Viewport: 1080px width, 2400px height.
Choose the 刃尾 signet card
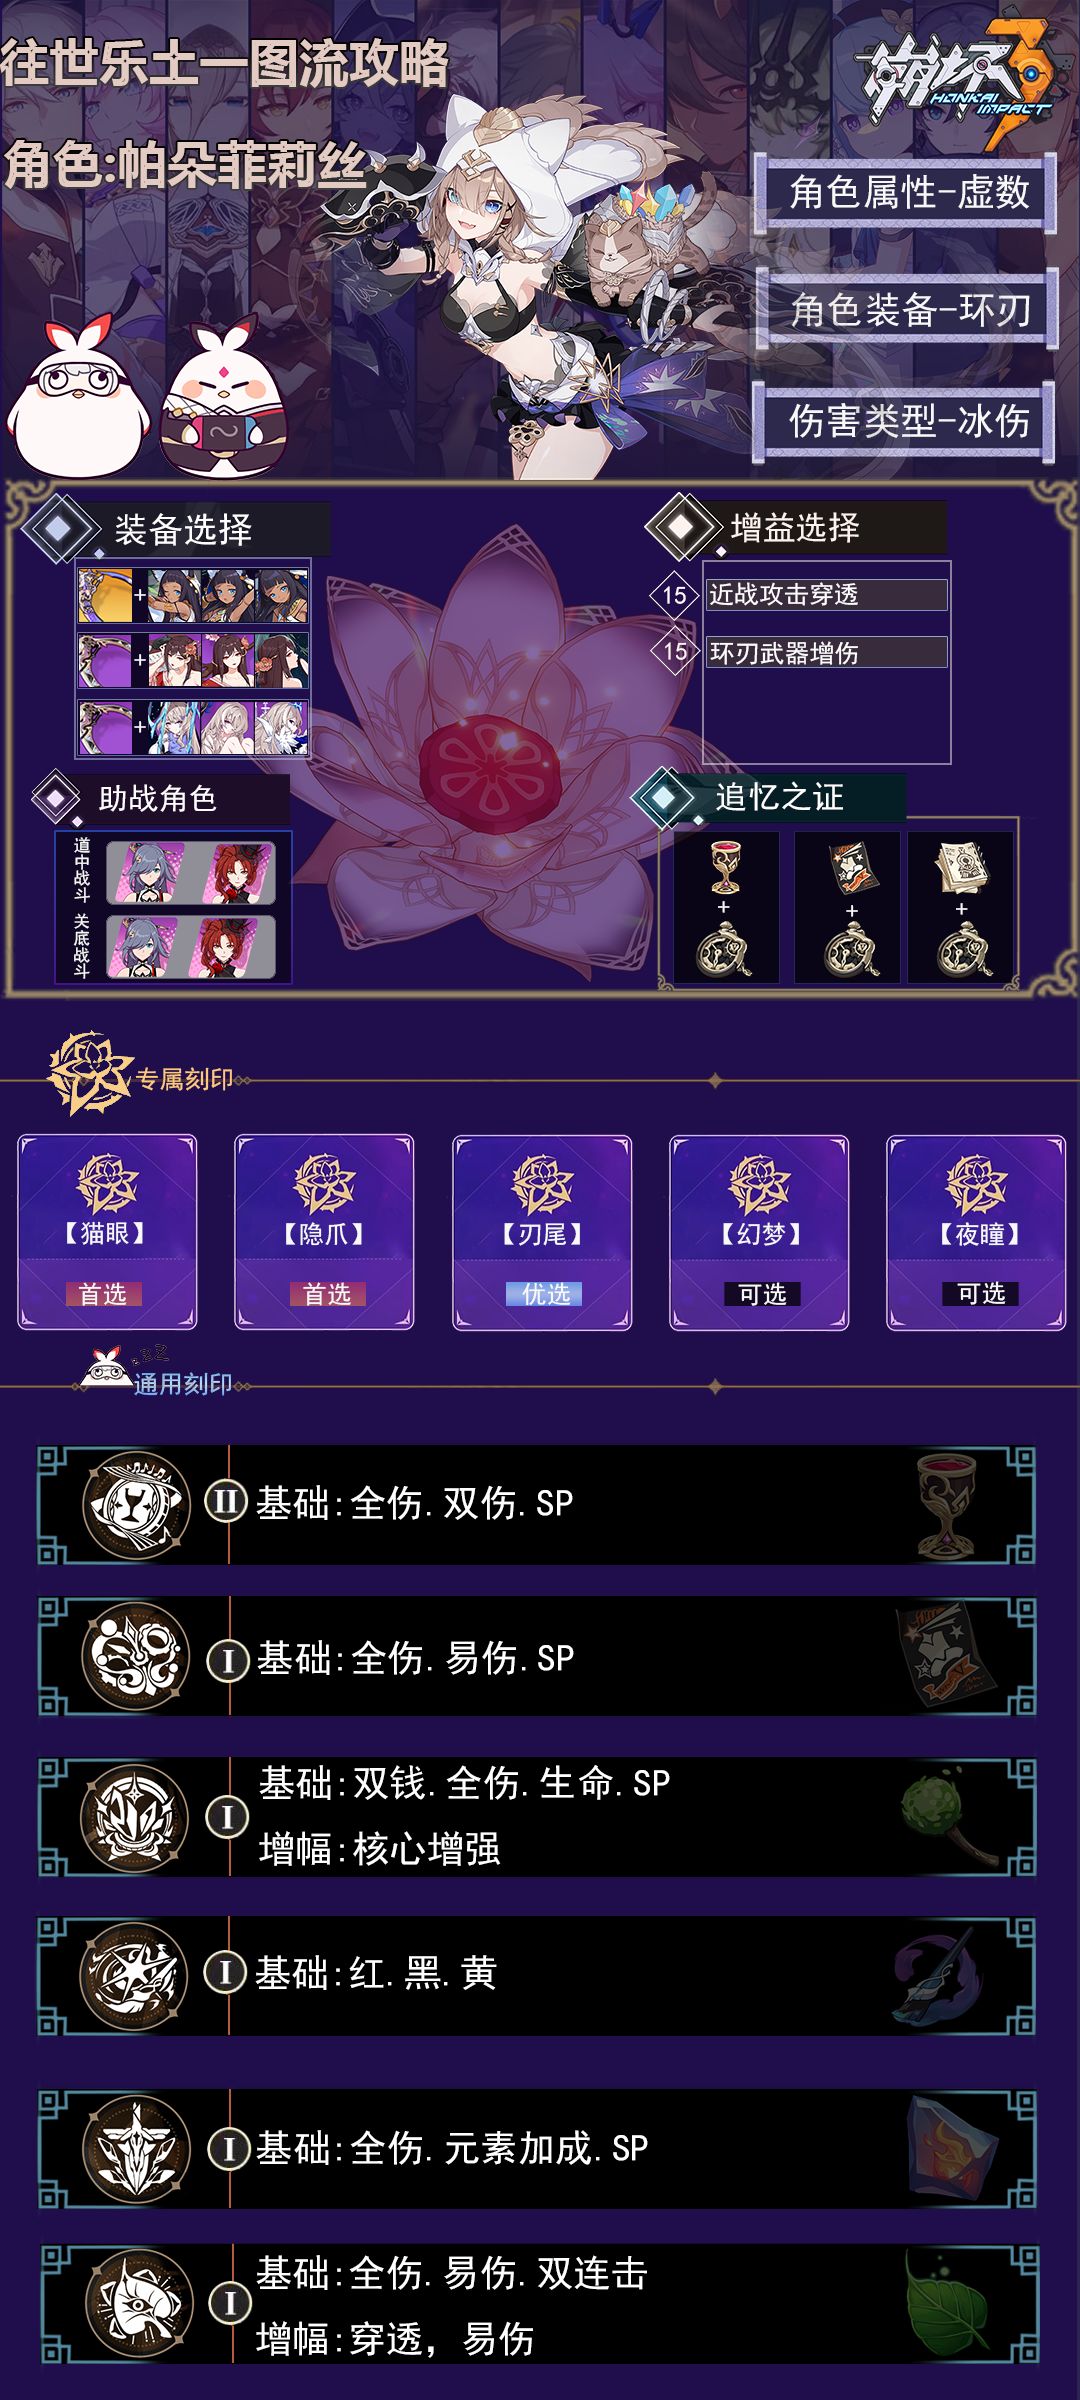click(x=542, y=1232)
